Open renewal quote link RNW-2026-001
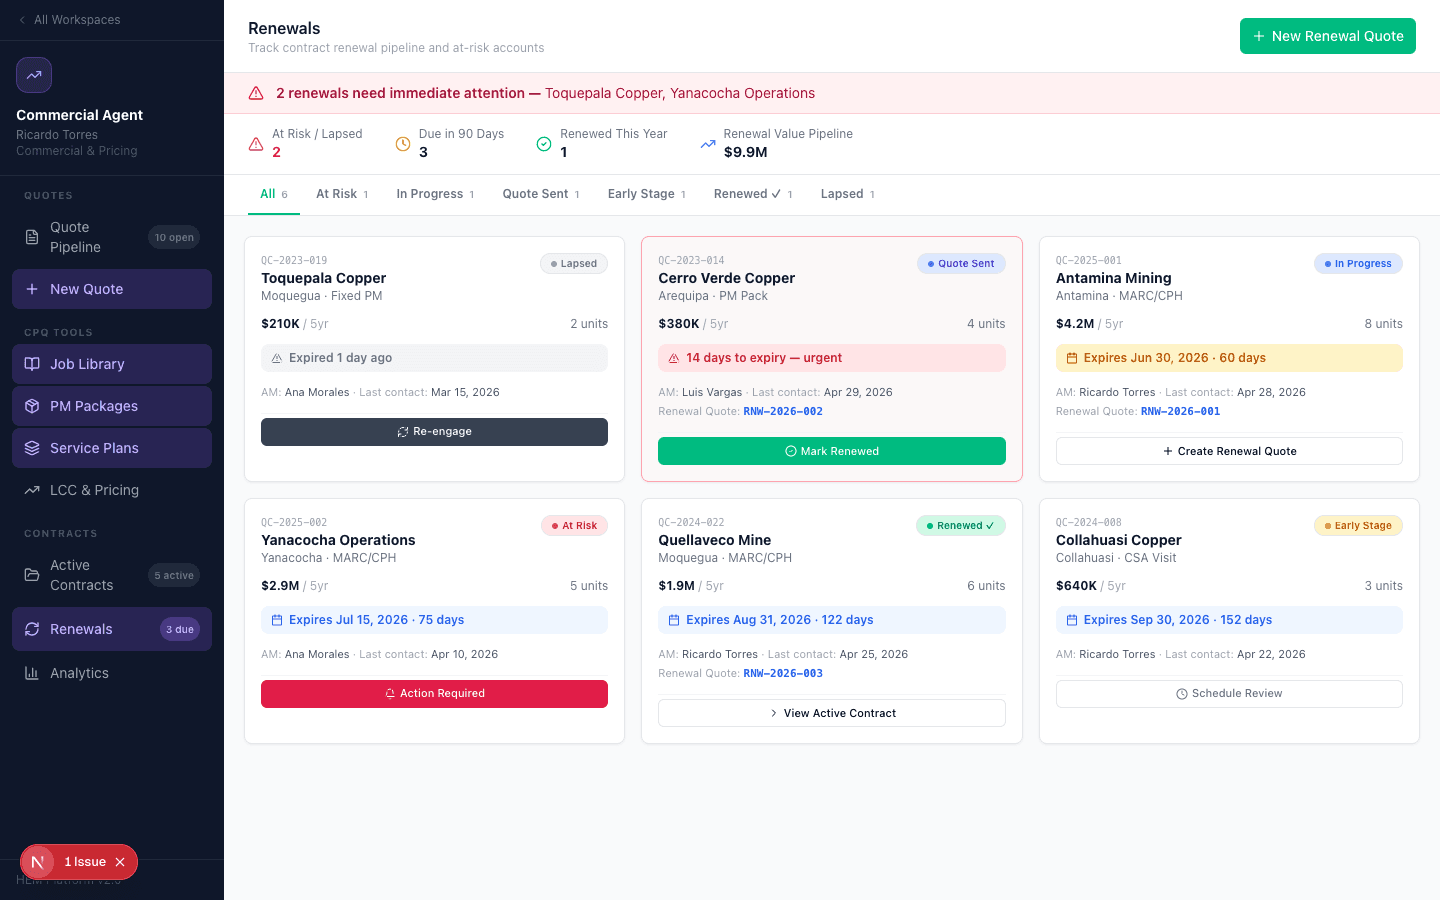1440x900 pixels. pyautogui.click(x=1180, y=411)
